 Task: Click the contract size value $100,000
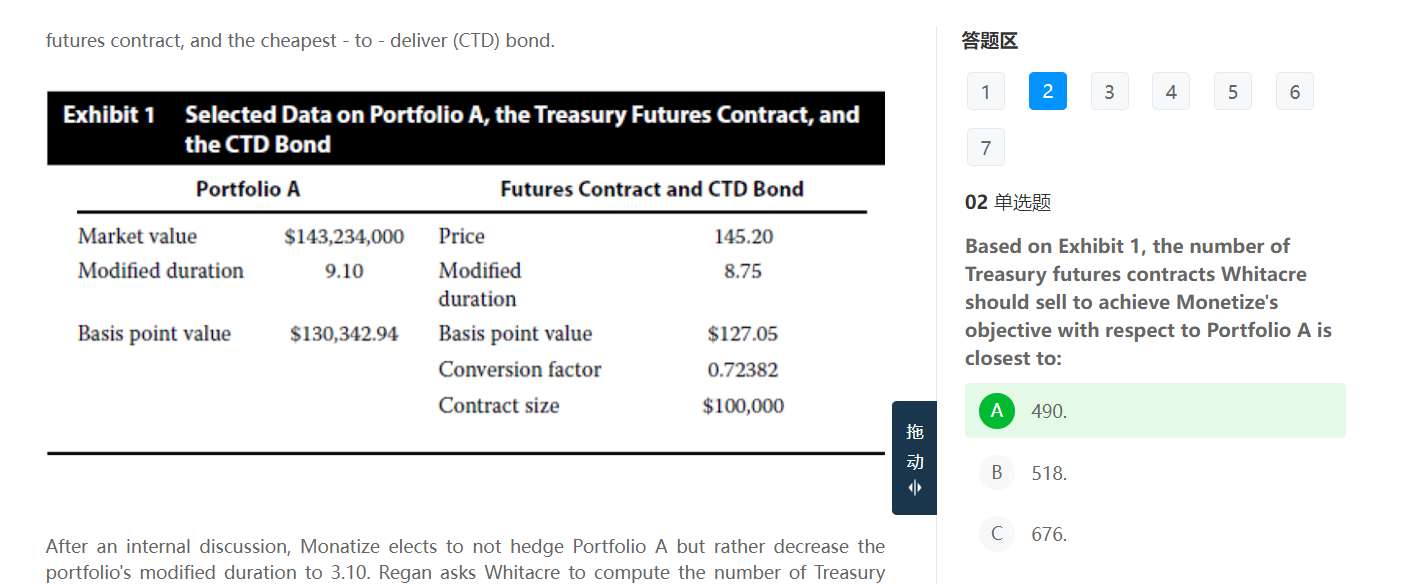point(743,406)
